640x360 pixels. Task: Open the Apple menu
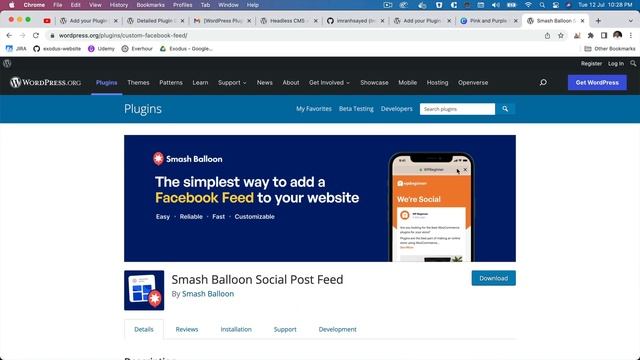coord(11,5)
